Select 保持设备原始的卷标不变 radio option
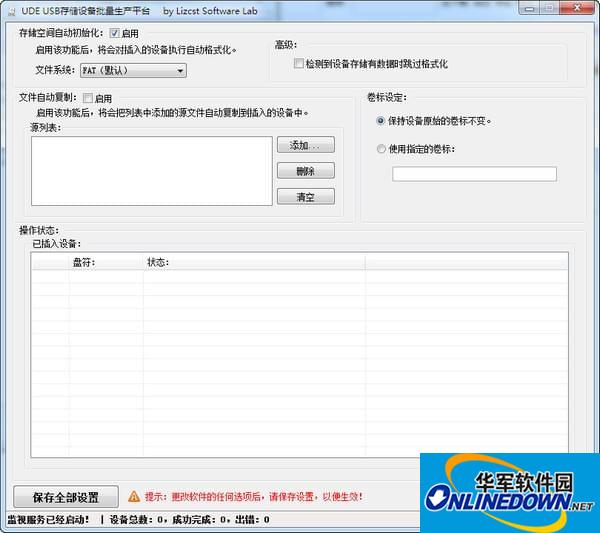Image resolution: width=600 pixels, height=533 pixels. (x=381, y=121)
